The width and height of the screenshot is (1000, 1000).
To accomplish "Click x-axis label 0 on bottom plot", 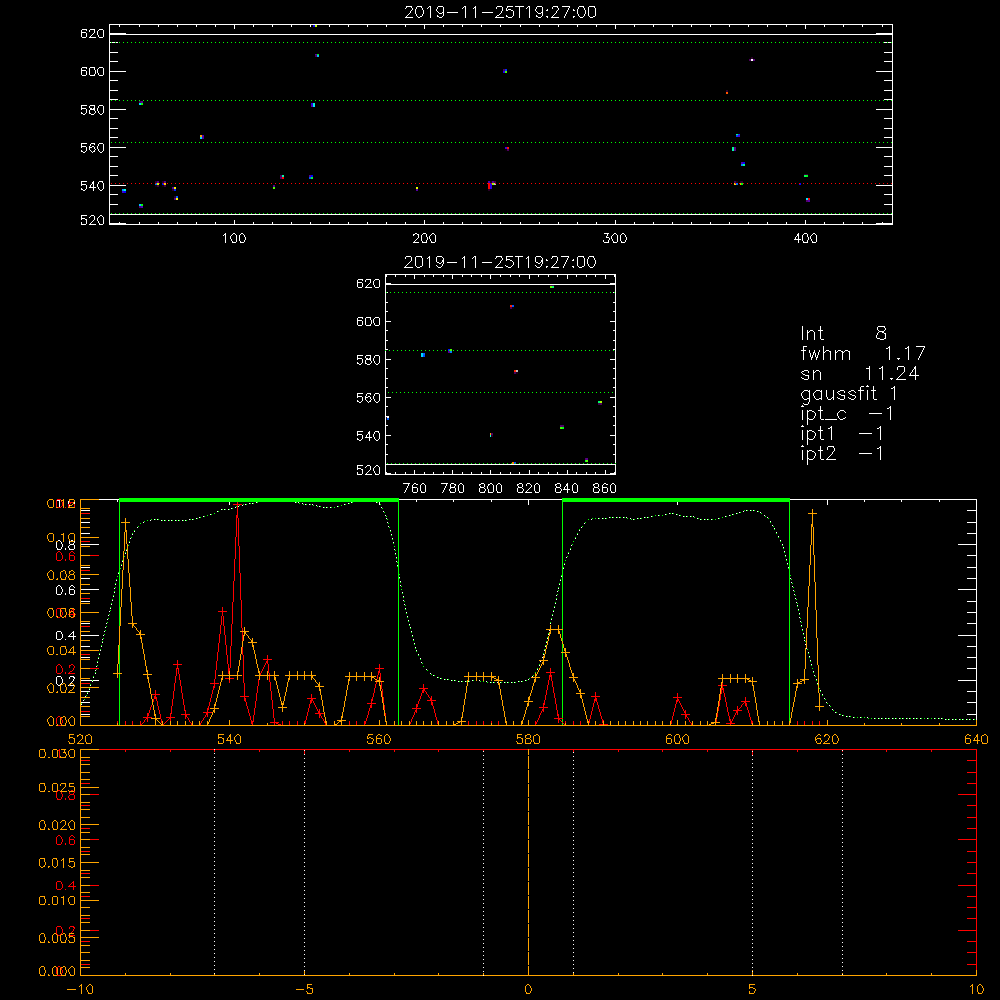I will tap(528, 990).
